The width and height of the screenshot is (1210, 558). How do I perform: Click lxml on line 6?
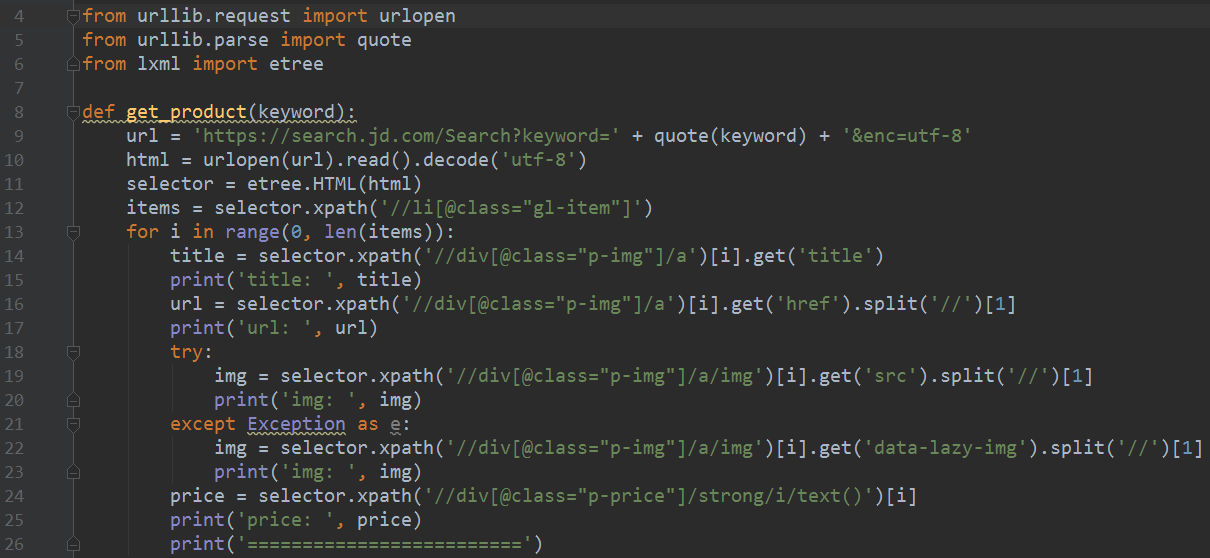pos(160,64)
